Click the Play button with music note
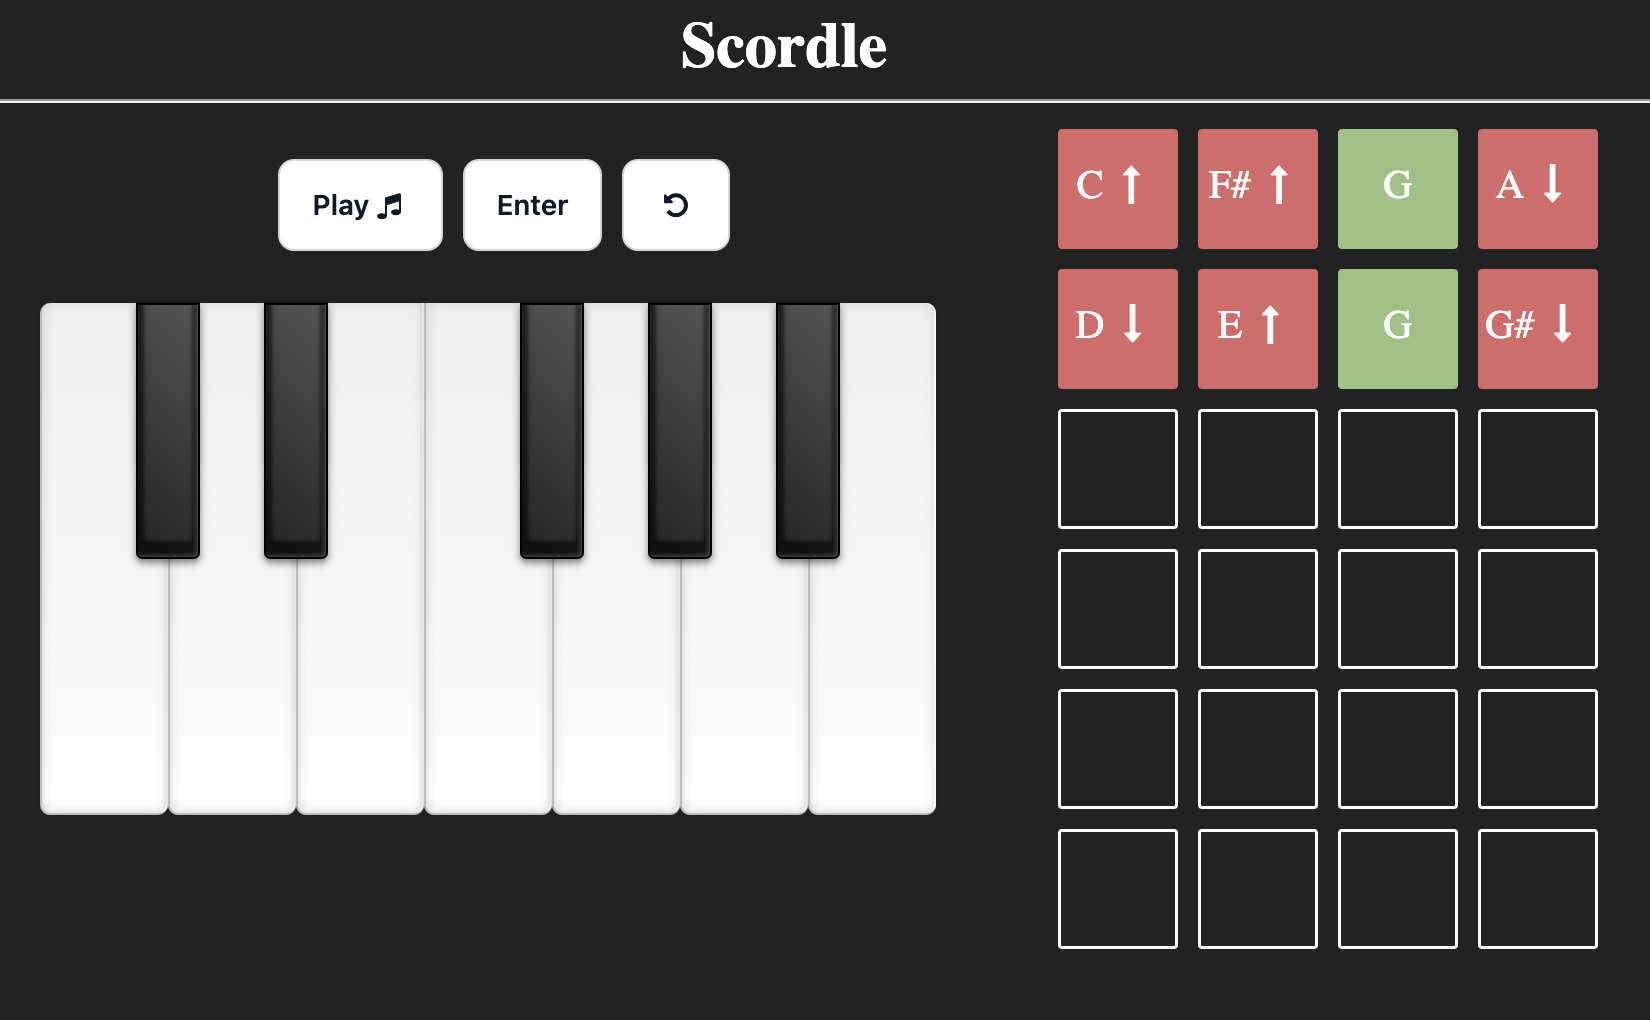 [360, 205]
